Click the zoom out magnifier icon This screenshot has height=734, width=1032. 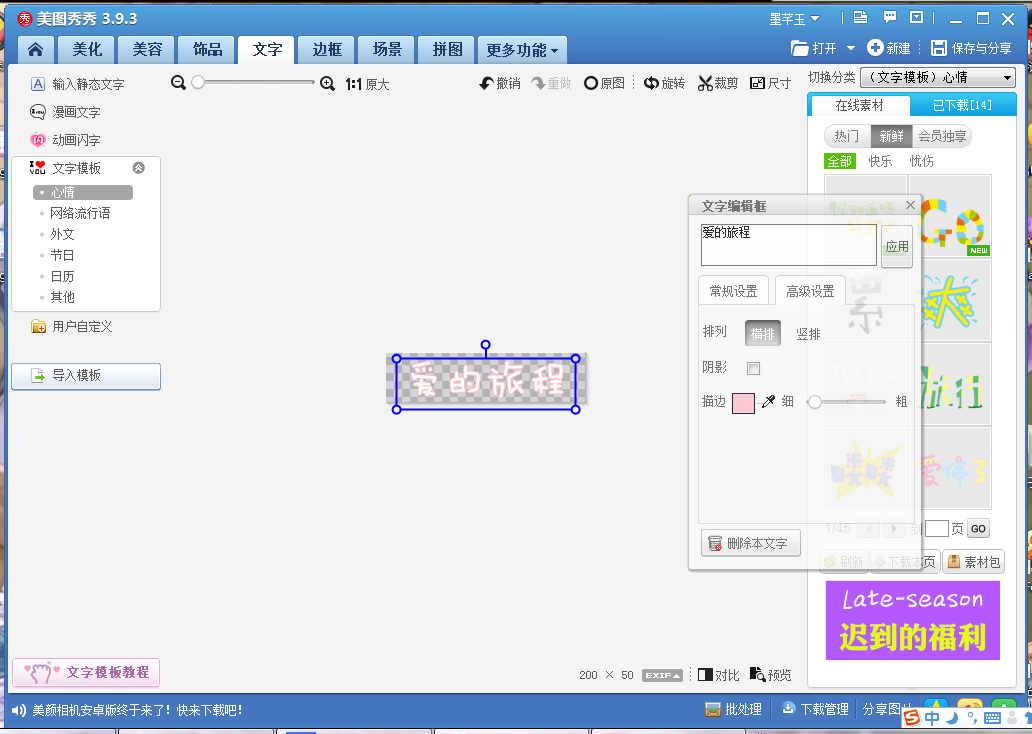tap(178, 83)
